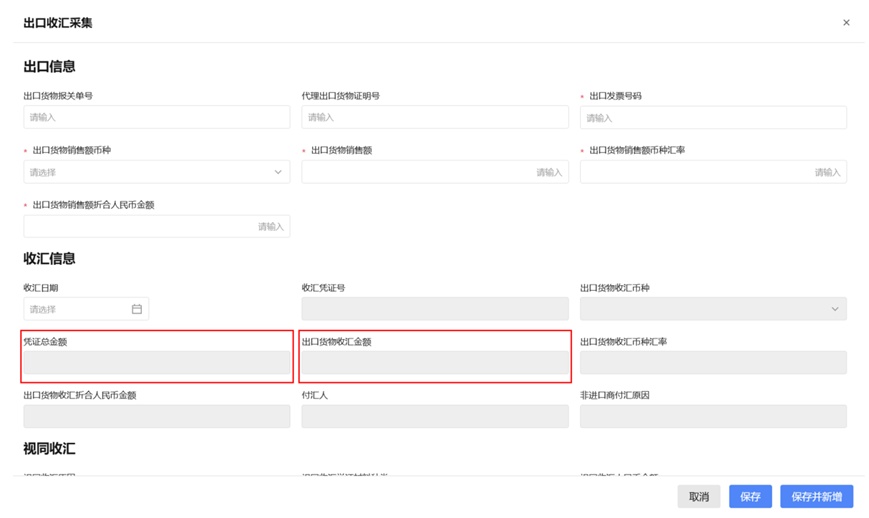Click the 非进口商付汇原因 field
The height and width of the screenshot is (518, 869).
(712, 416)
